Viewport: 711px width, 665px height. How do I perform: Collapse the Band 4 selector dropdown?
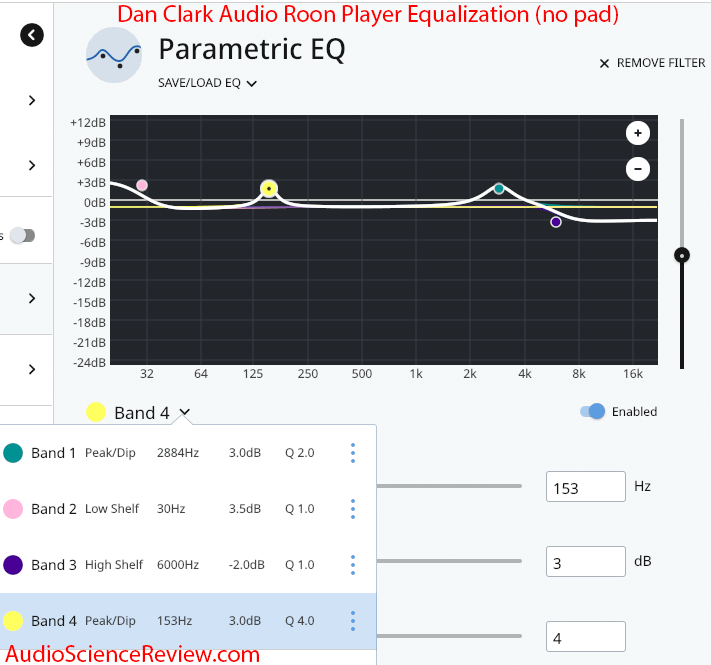(184, 412)
